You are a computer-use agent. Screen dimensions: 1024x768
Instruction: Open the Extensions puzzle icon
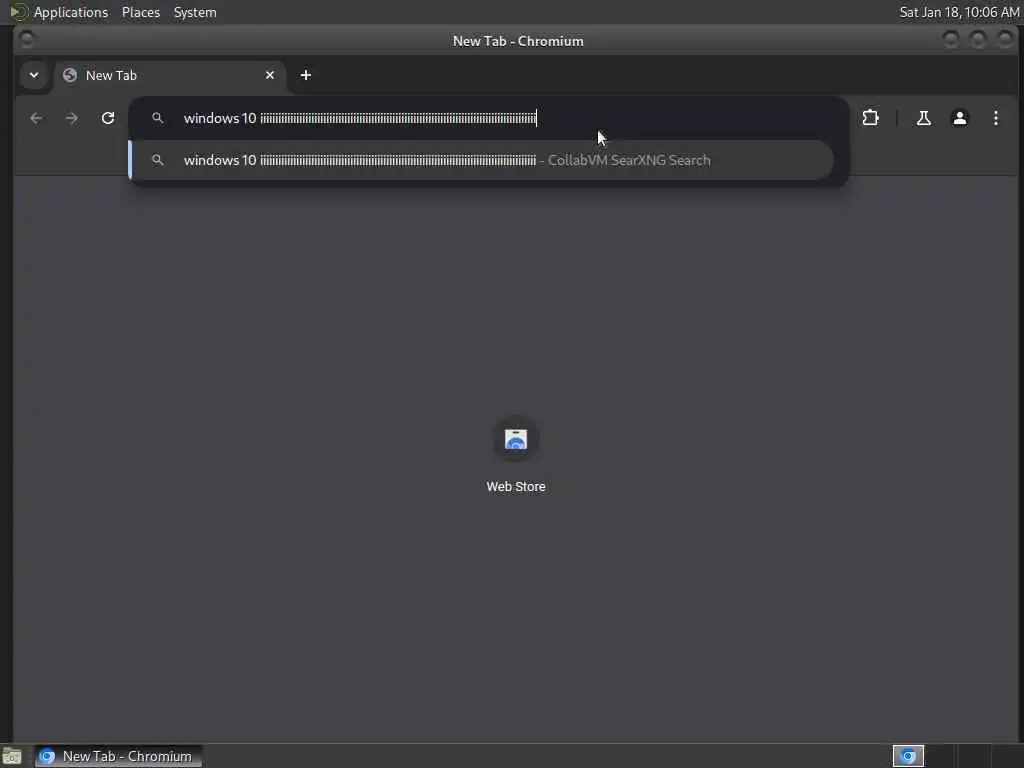871,118
